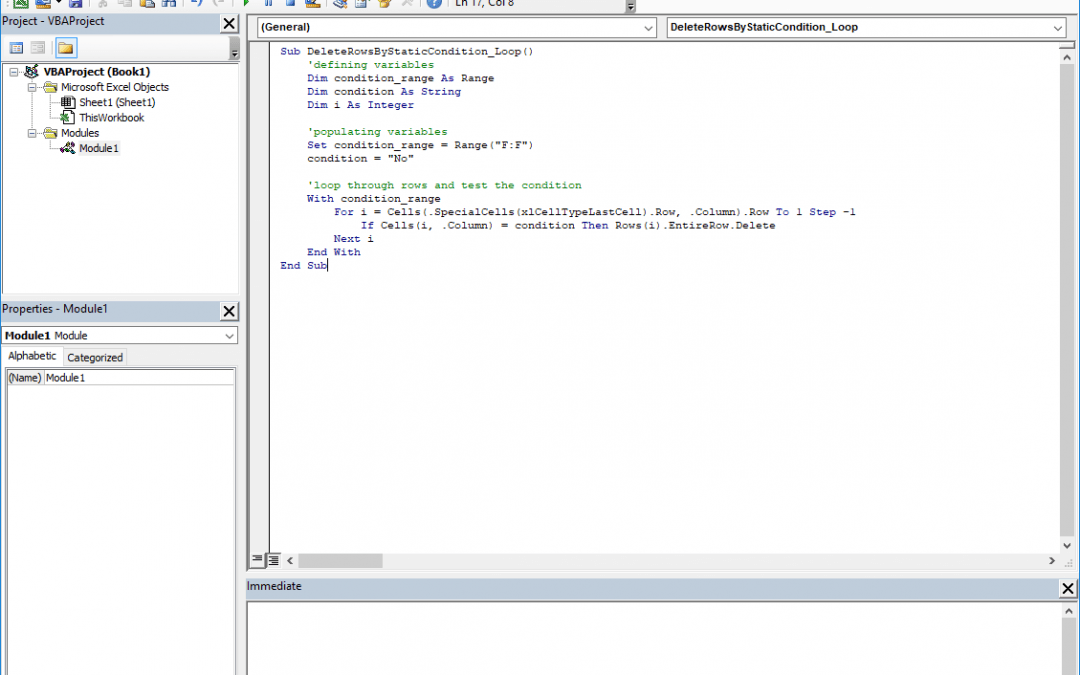The image size is (1080, 675).
Task: Click the 'populating variables comment
Action: pos(377,132)
